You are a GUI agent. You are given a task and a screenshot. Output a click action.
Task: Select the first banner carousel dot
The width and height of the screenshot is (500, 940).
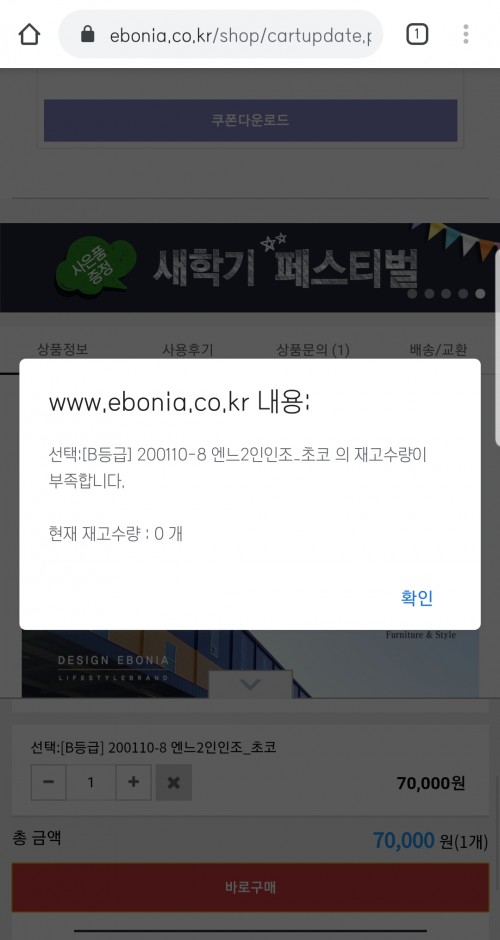click(412, 294)
